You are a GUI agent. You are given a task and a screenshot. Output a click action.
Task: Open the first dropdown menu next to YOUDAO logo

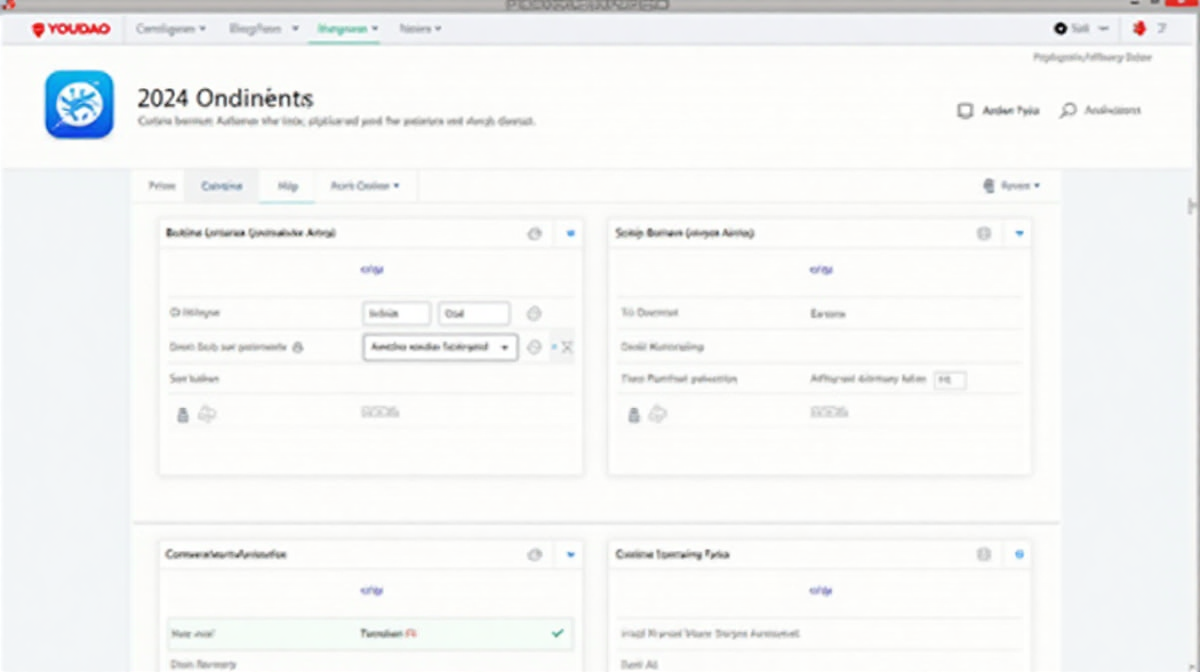(x=170, y=30)
